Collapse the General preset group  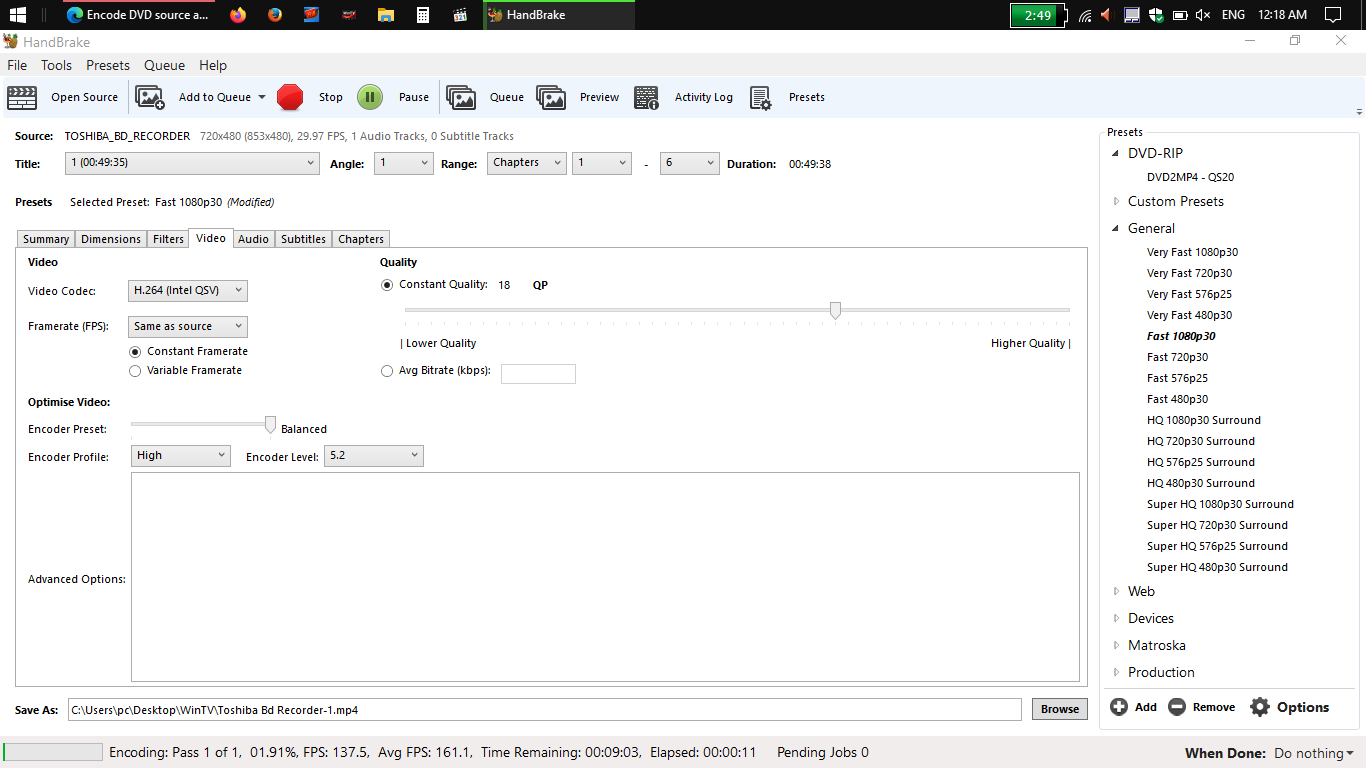1116,229
